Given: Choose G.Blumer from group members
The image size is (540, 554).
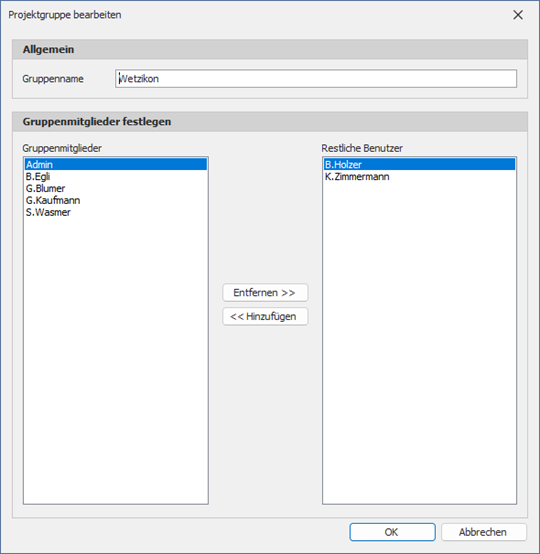Looking at the screenshot, I should pos(116,188).
